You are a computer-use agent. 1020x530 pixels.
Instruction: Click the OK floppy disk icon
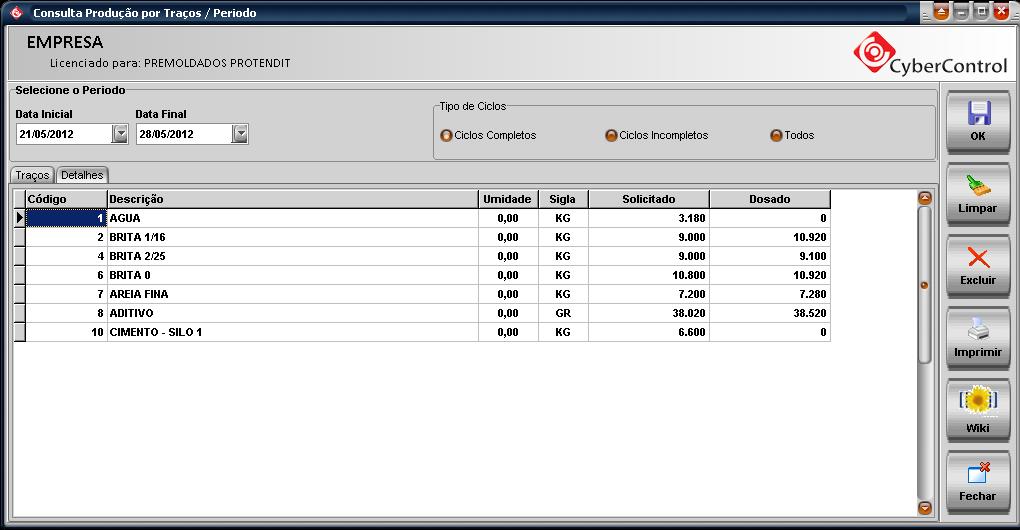click(x=977, y=113)
